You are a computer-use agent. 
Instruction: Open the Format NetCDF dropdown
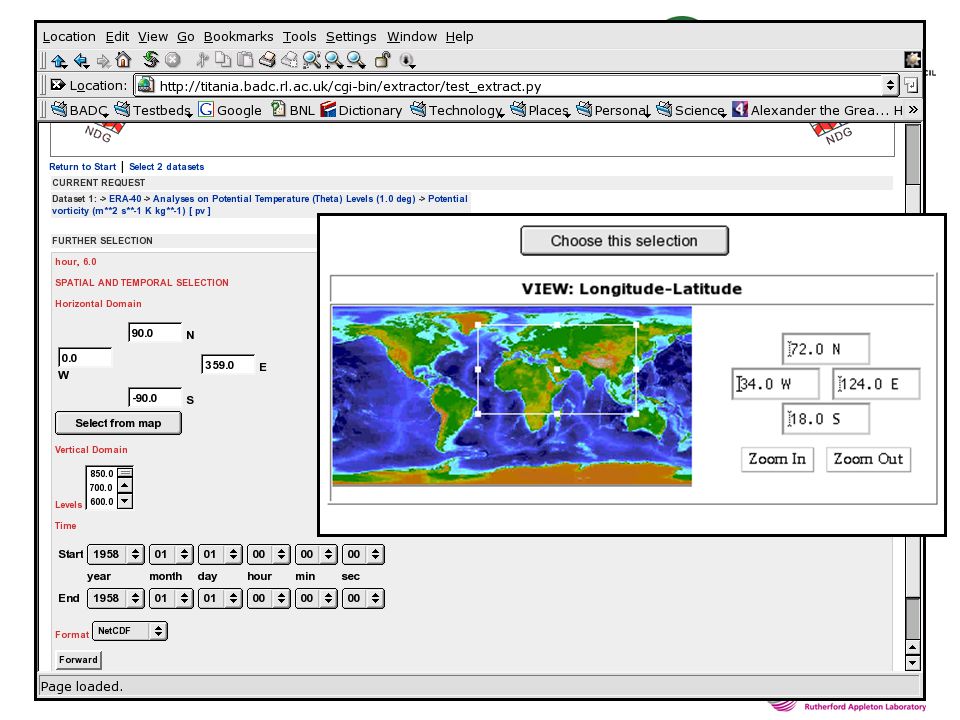pyautogui.click(x=130, y=631)
